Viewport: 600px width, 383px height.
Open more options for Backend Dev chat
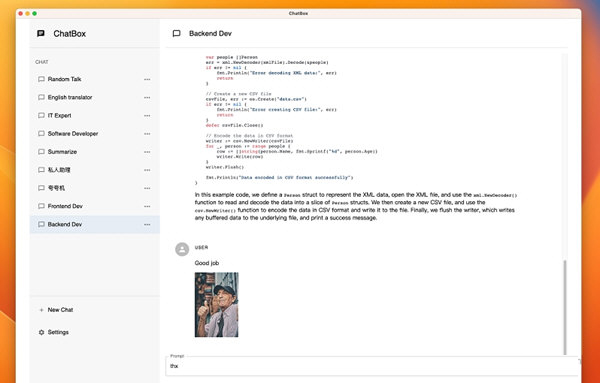coord(147,225)
